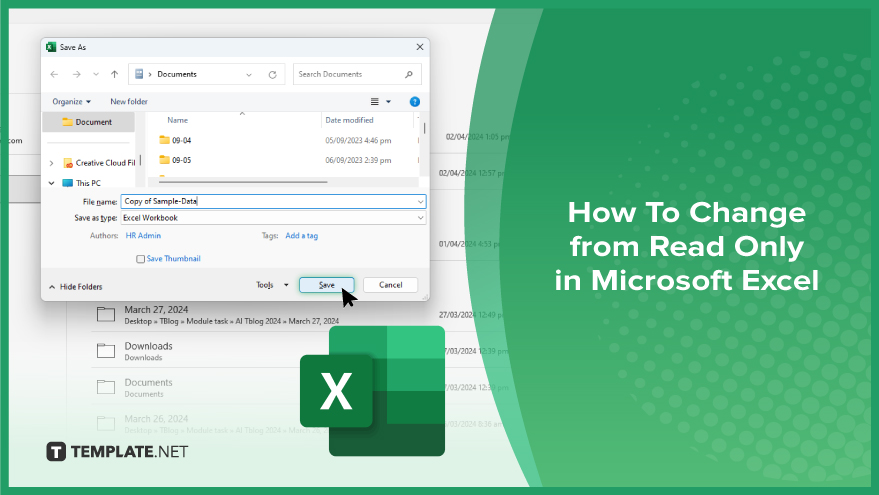
Task: Open the Organize menu
Action: point(71,101)
